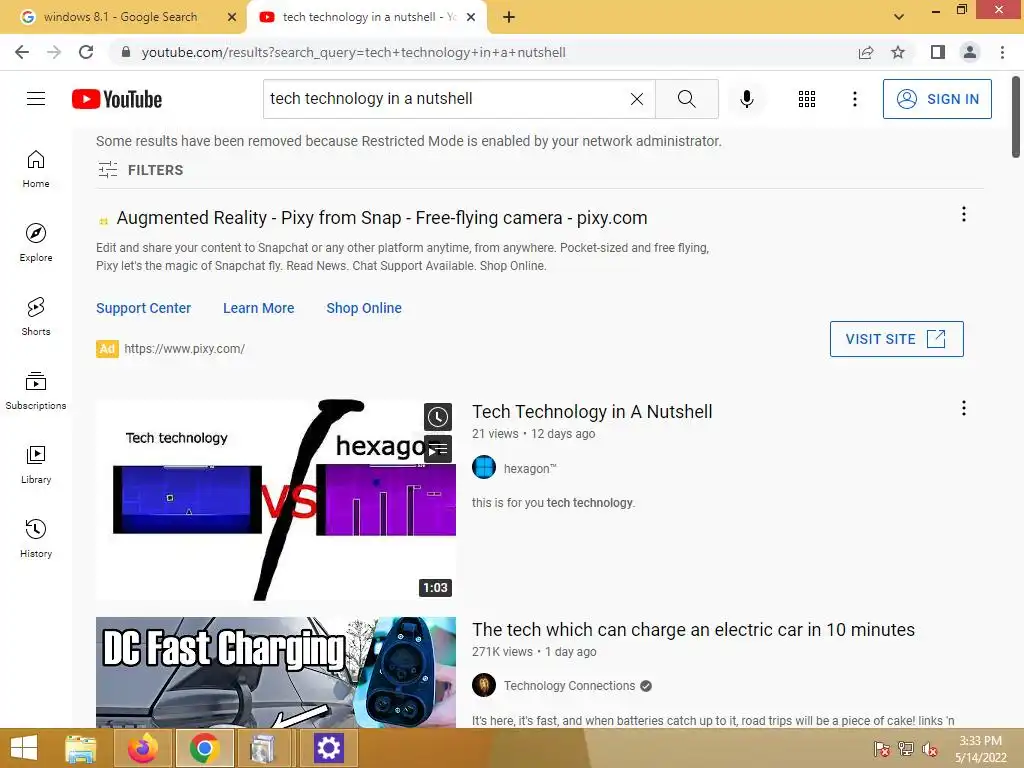Select the tech technology YouTube tab

tap(366, 17)
